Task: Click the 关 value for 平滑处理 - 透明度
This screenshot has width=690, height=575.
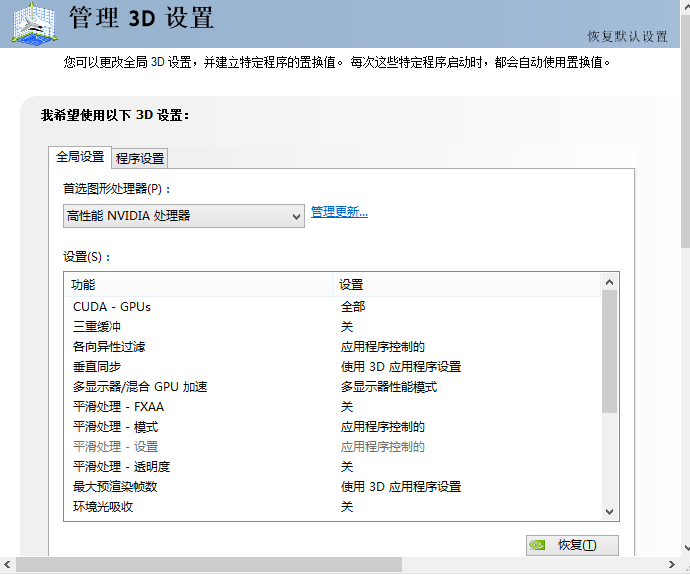Action: coord(347,467)
